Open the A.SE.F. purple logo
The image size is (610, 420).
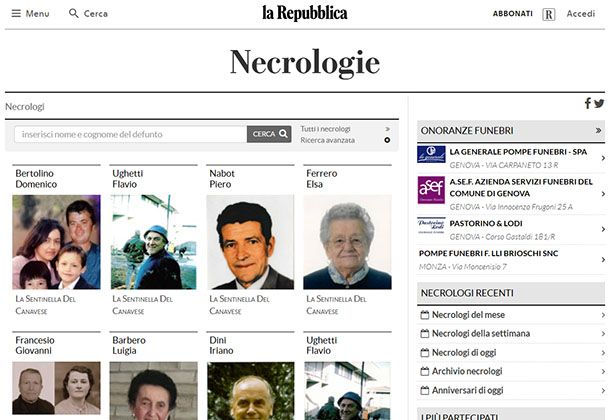431,190
